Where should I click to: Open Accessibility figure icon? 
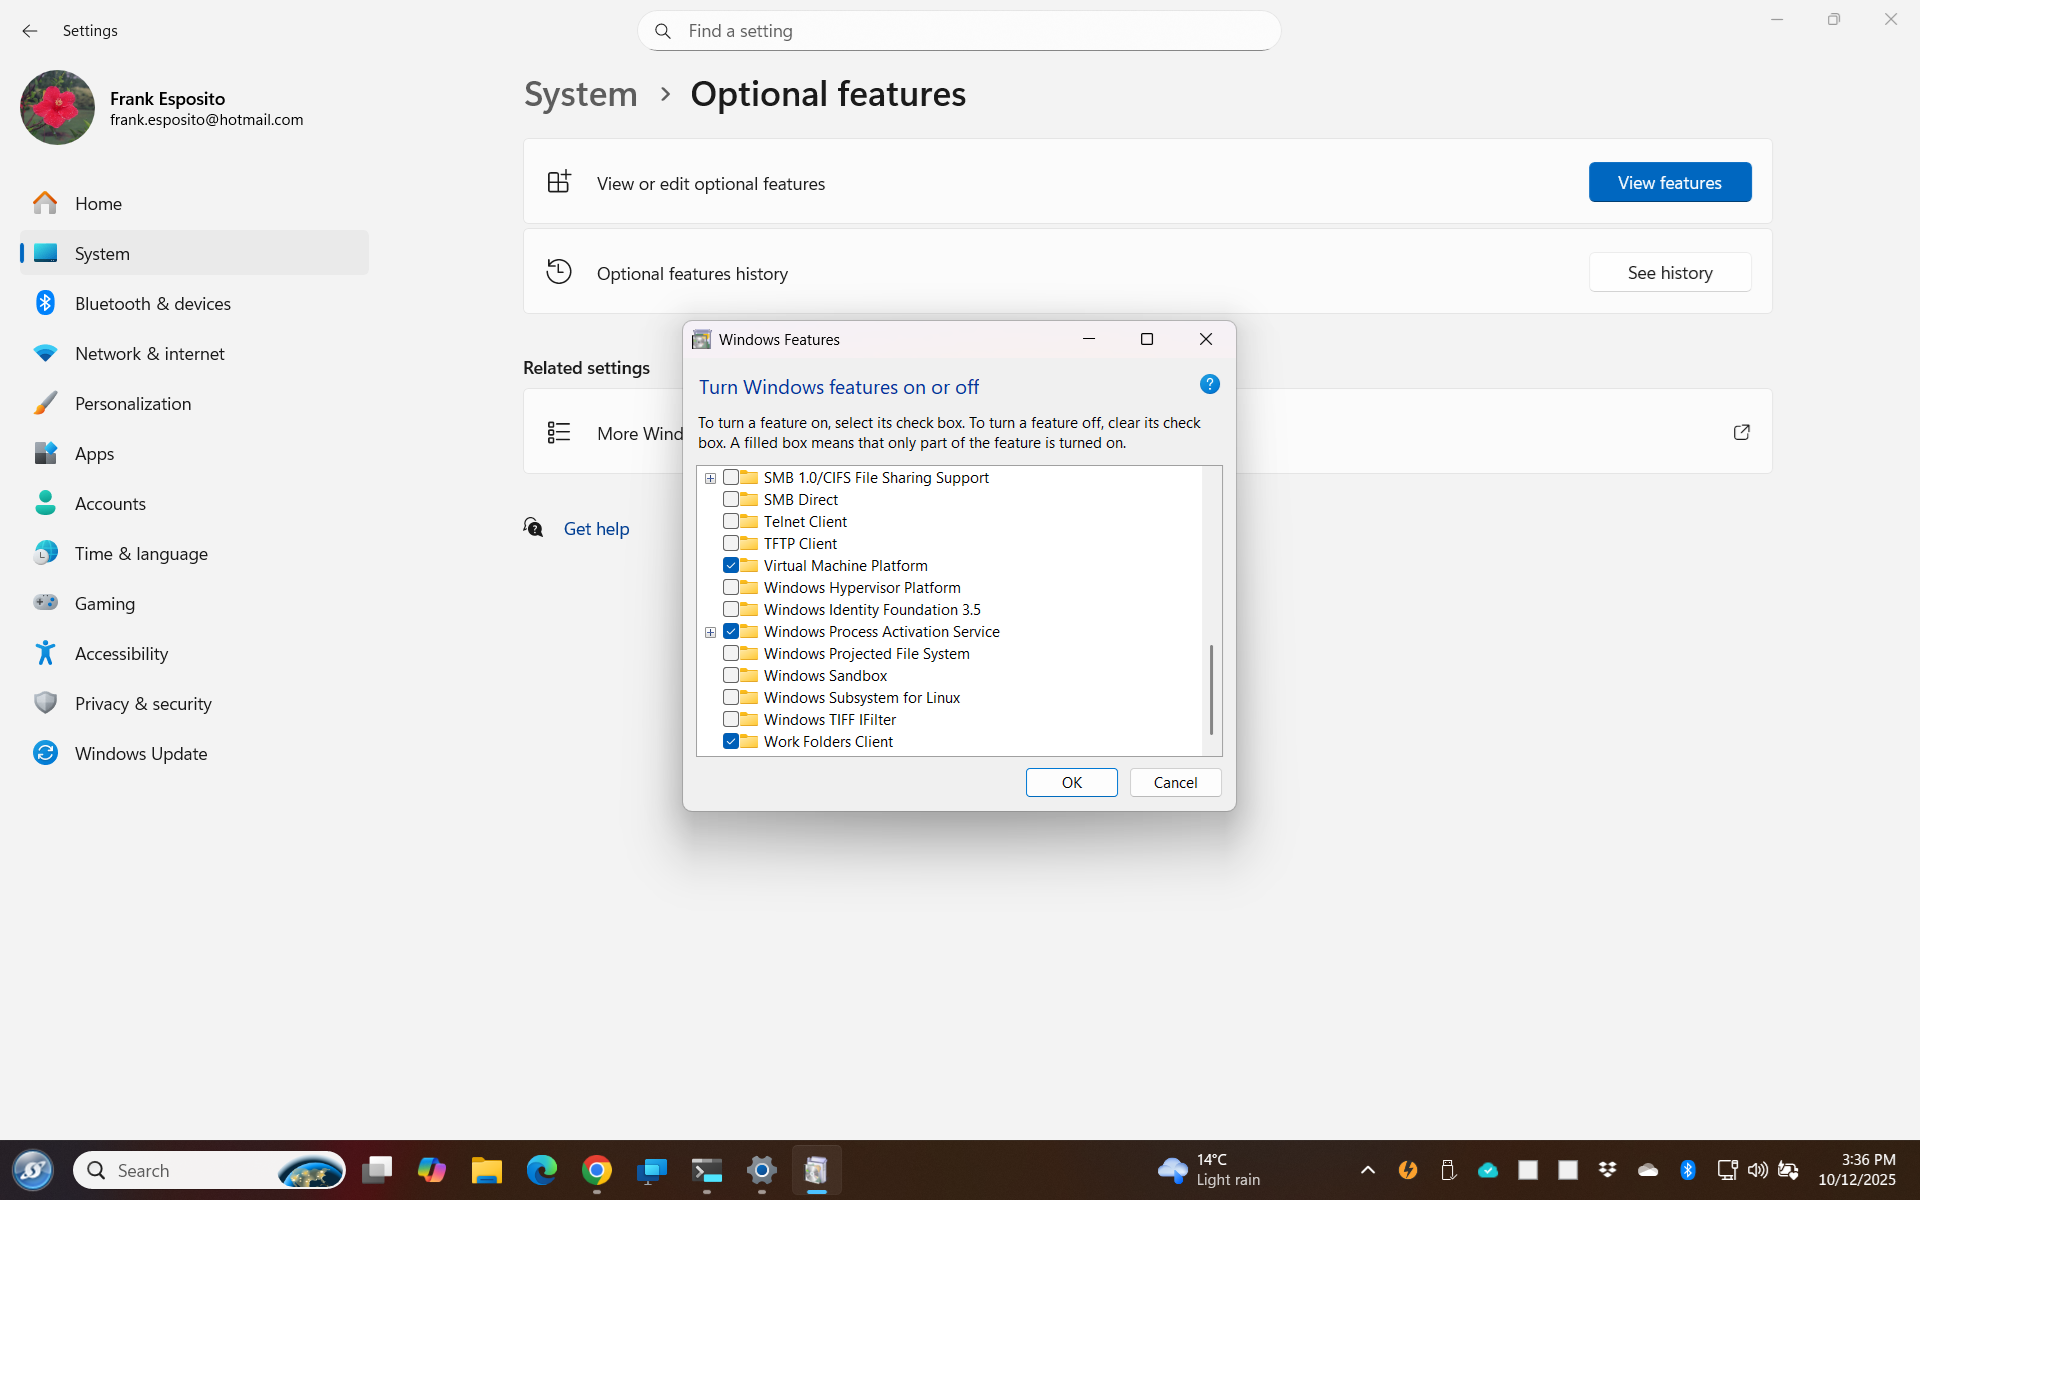45,653
